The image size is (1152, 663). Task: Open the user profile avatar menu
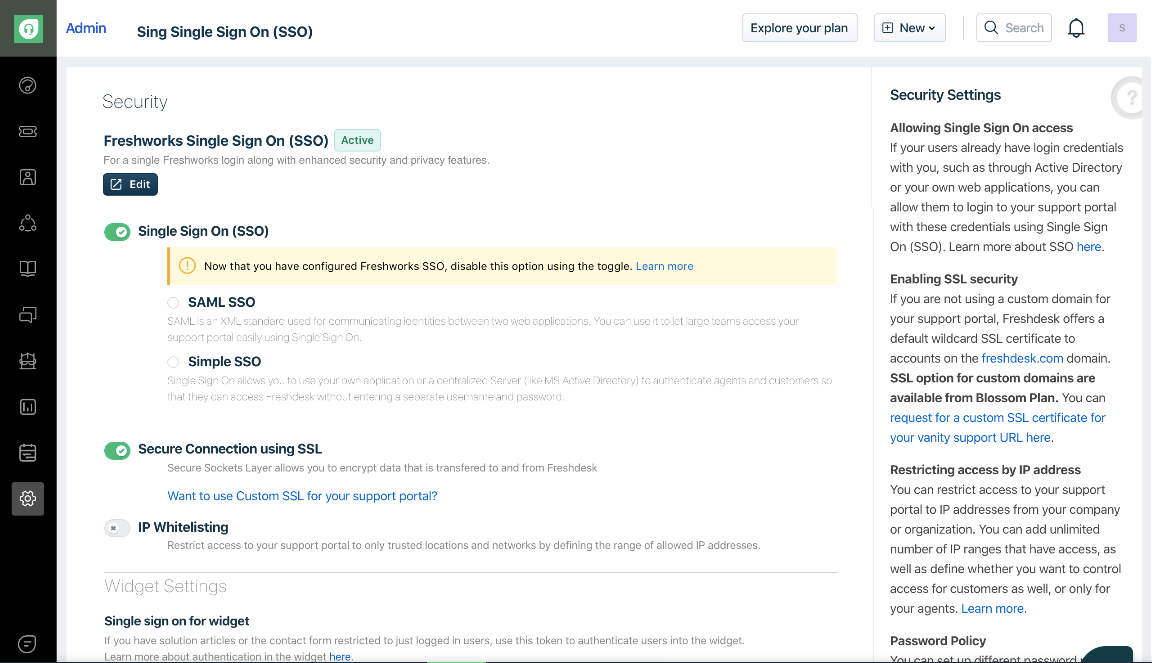pyautogui.click(x=1122, y=28)
